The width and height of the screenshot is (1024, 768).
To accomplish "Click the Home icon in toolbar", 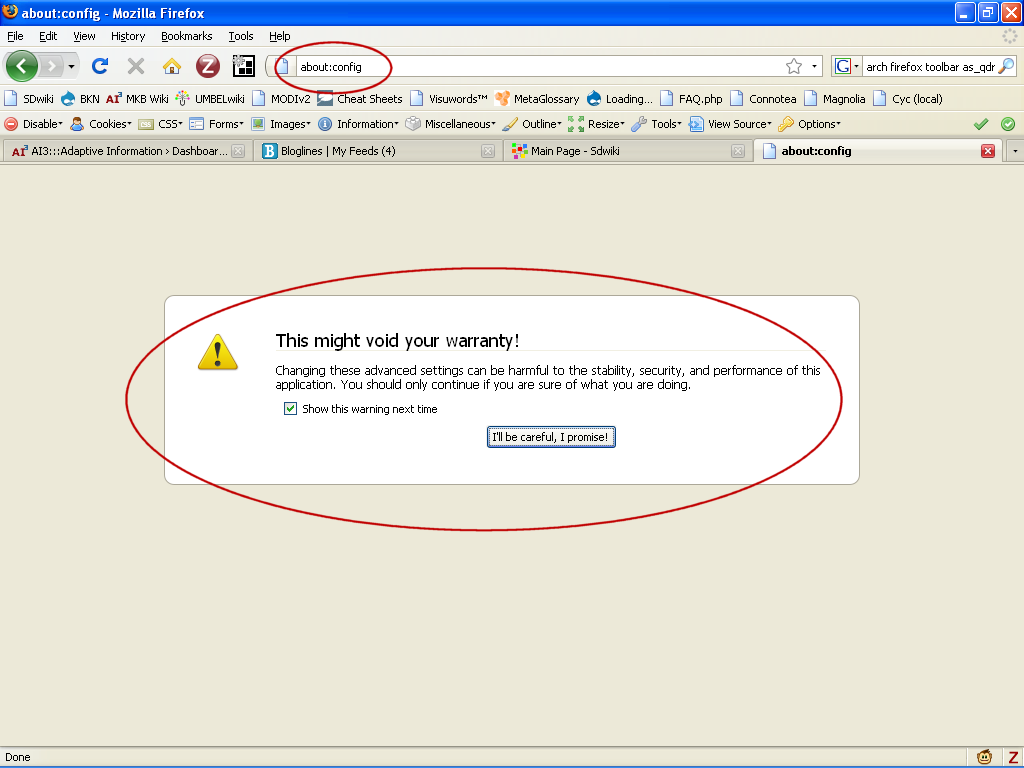I will (172, 67).
